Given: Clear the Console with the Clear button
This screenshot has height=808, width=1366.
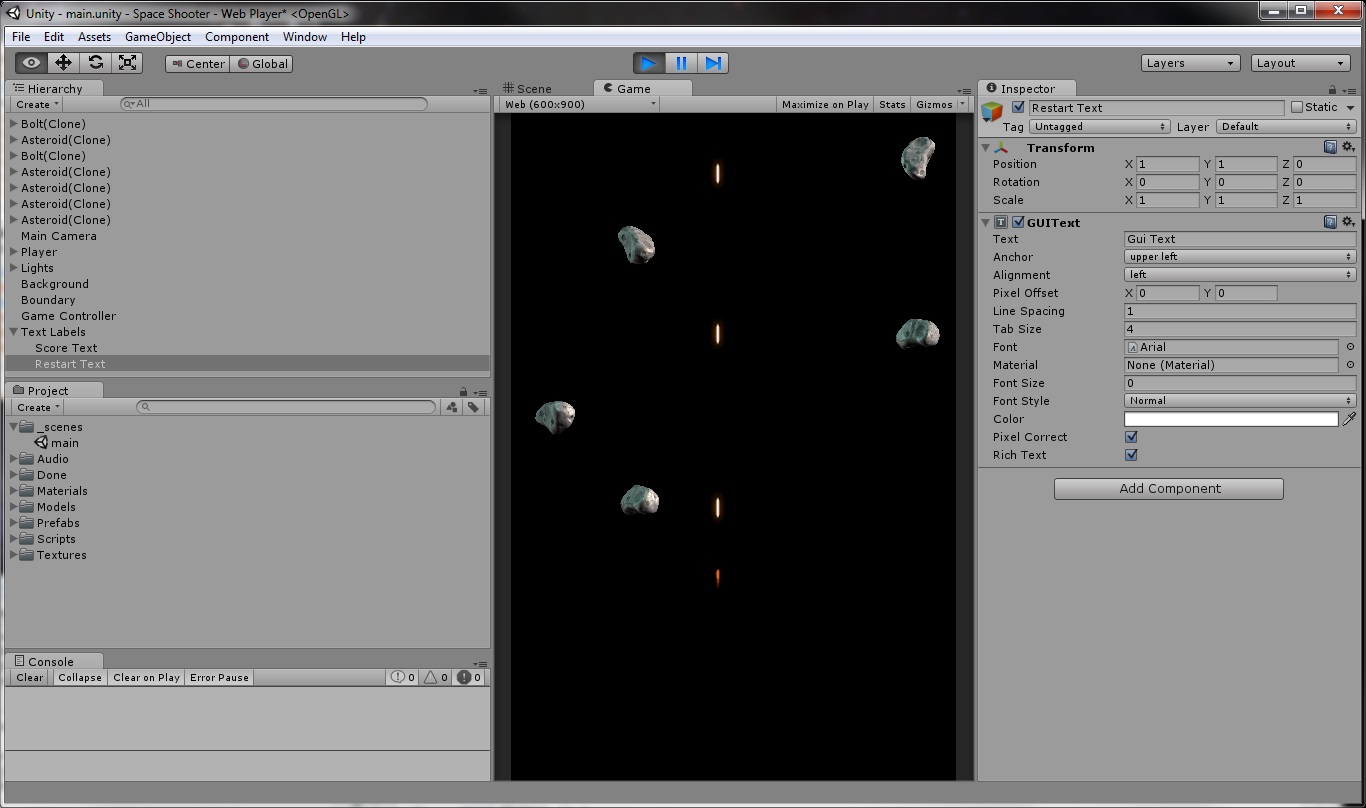Looking at the screenshot, I should coord(28,677).
